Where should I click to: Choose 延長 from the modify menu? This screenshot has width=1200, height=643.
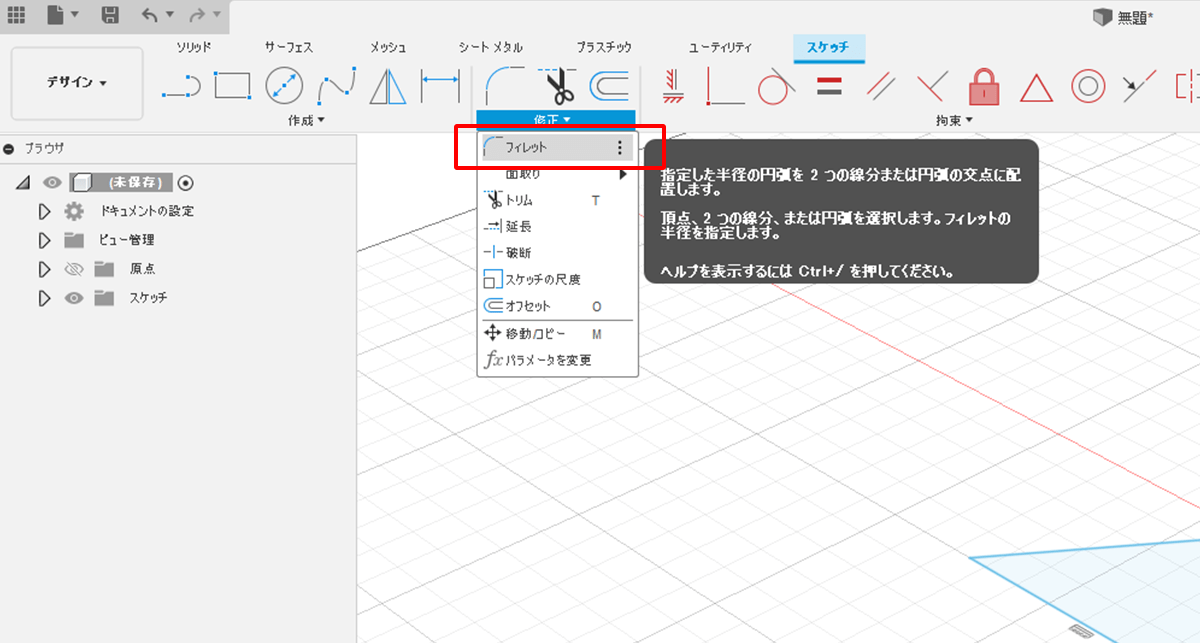point(556,227)
